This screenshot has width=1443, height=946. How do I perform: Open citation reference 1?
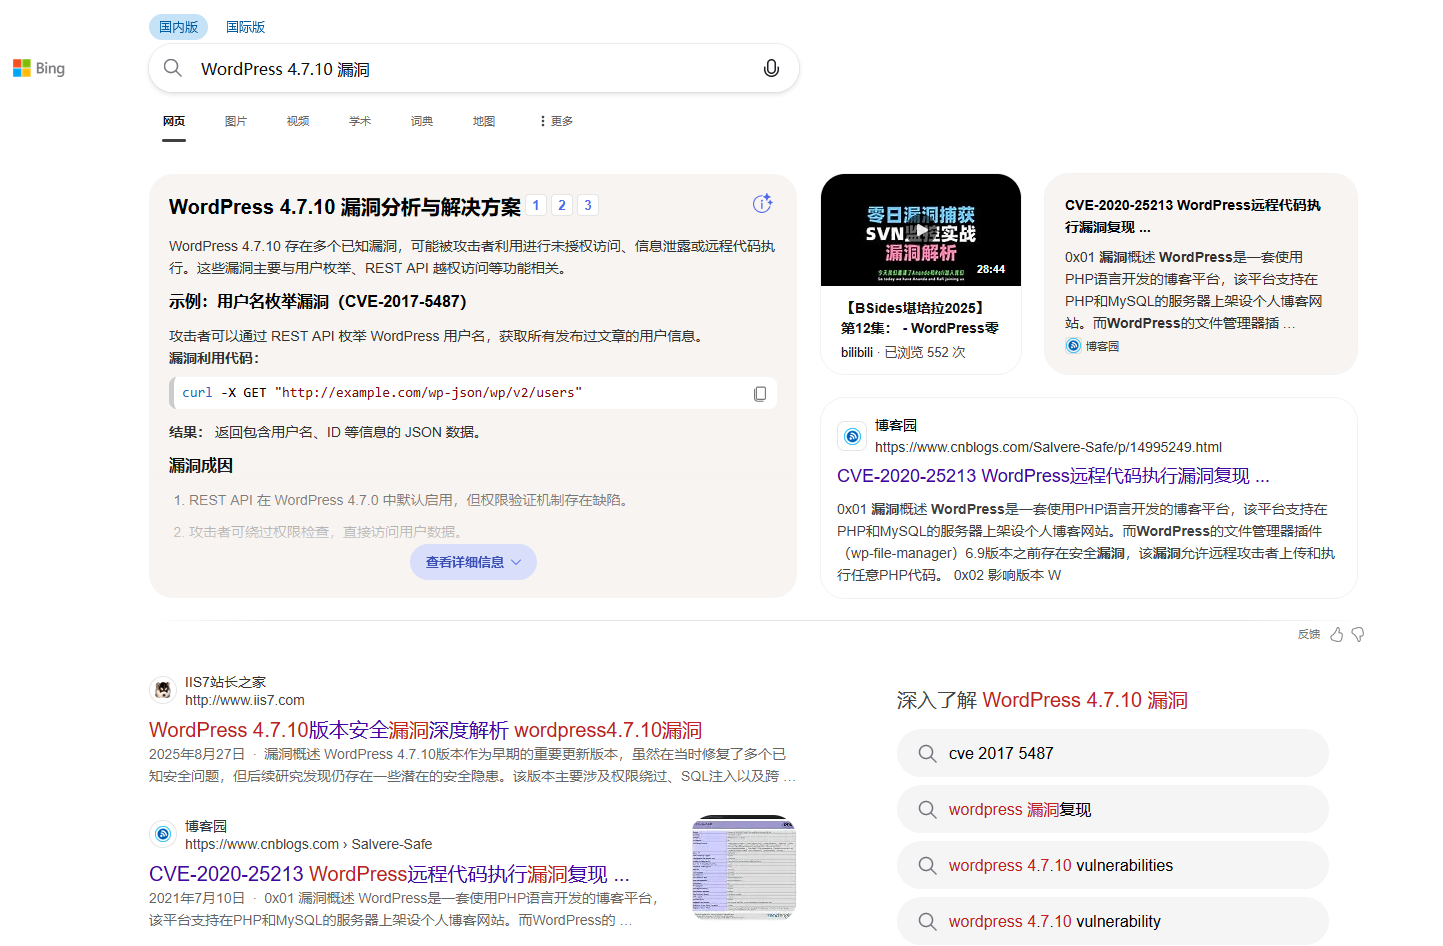pyautogui.click(x=536, y=206)
